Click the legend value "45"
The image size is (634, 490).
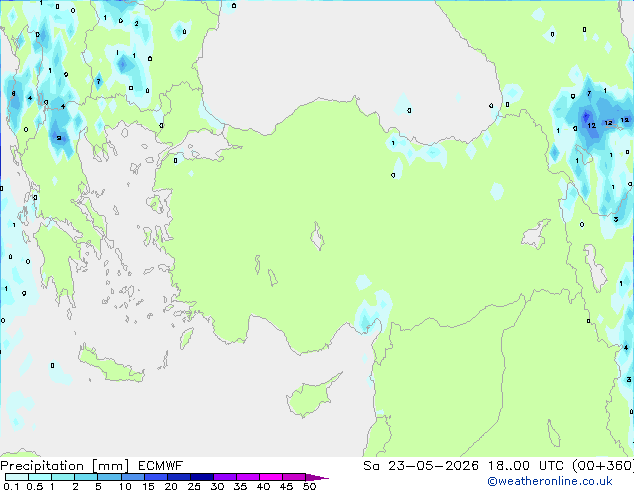[x=286, y=486]
